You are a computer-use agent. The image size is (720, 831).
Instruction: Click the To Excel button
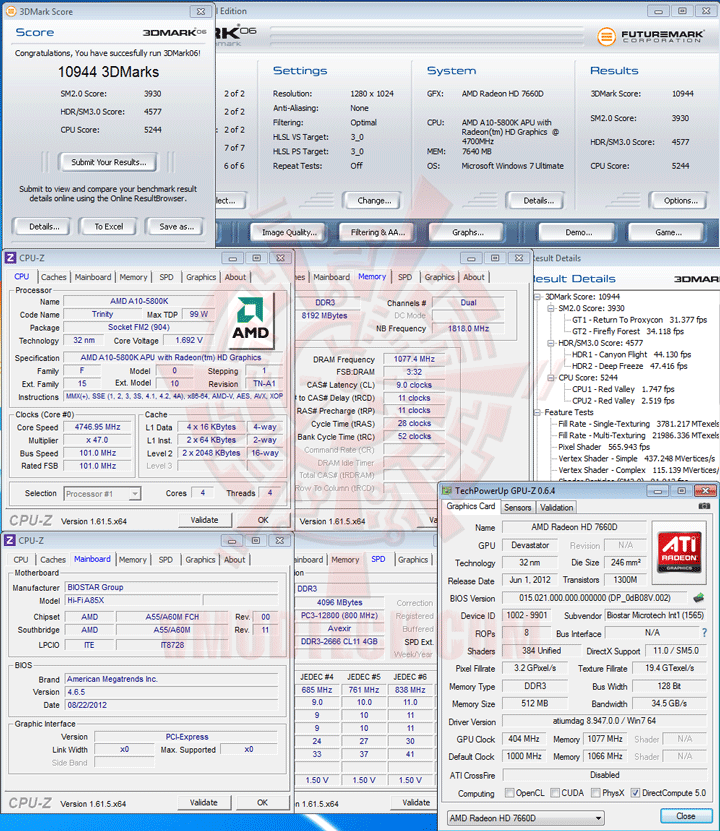click(x=109, y=226)
